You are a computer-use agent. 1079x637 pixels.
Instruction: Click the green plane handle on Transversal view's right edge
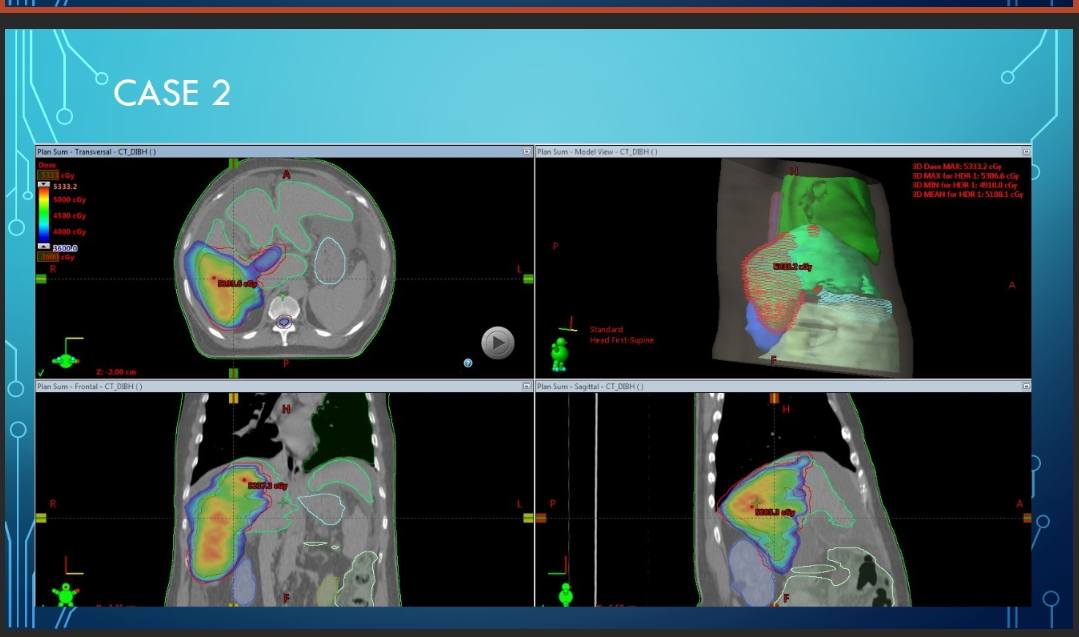click(x=528, y=279)
